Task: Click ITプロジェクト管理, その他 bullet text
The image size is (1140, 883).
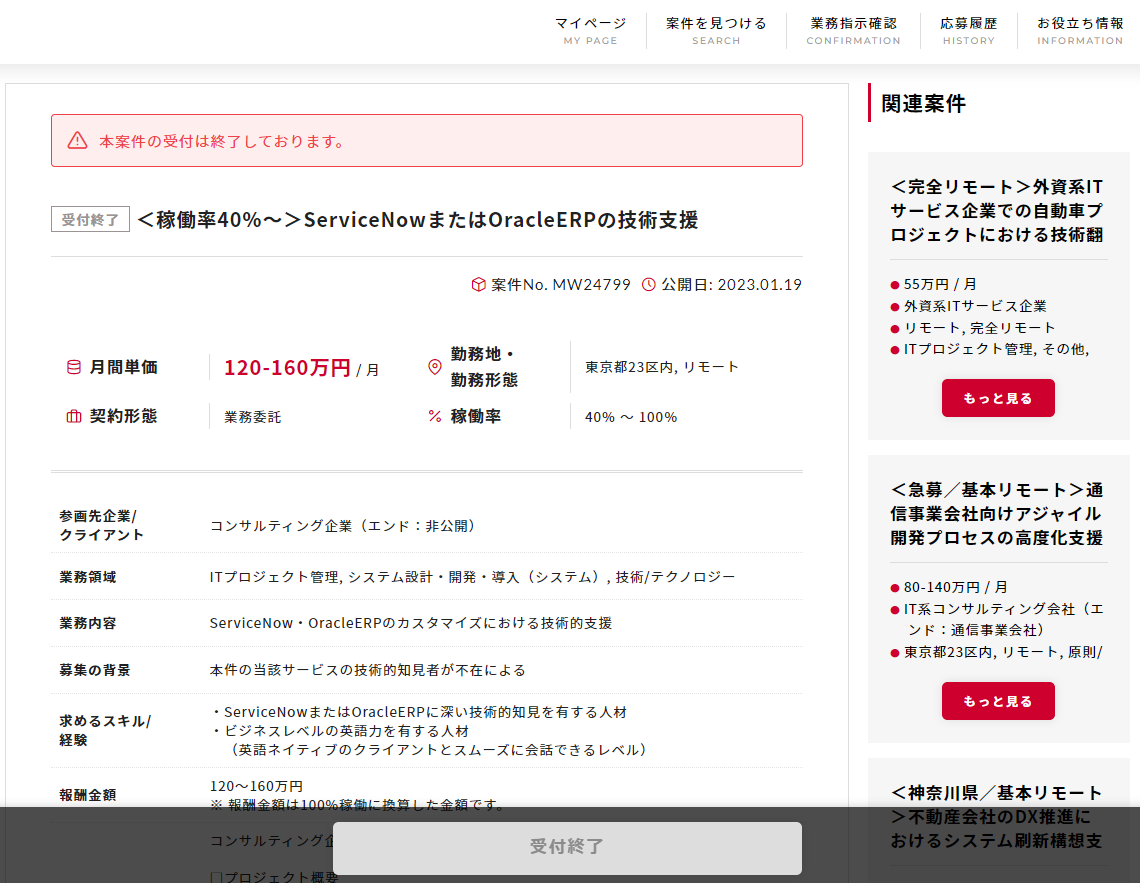Action: click(996, 350)
